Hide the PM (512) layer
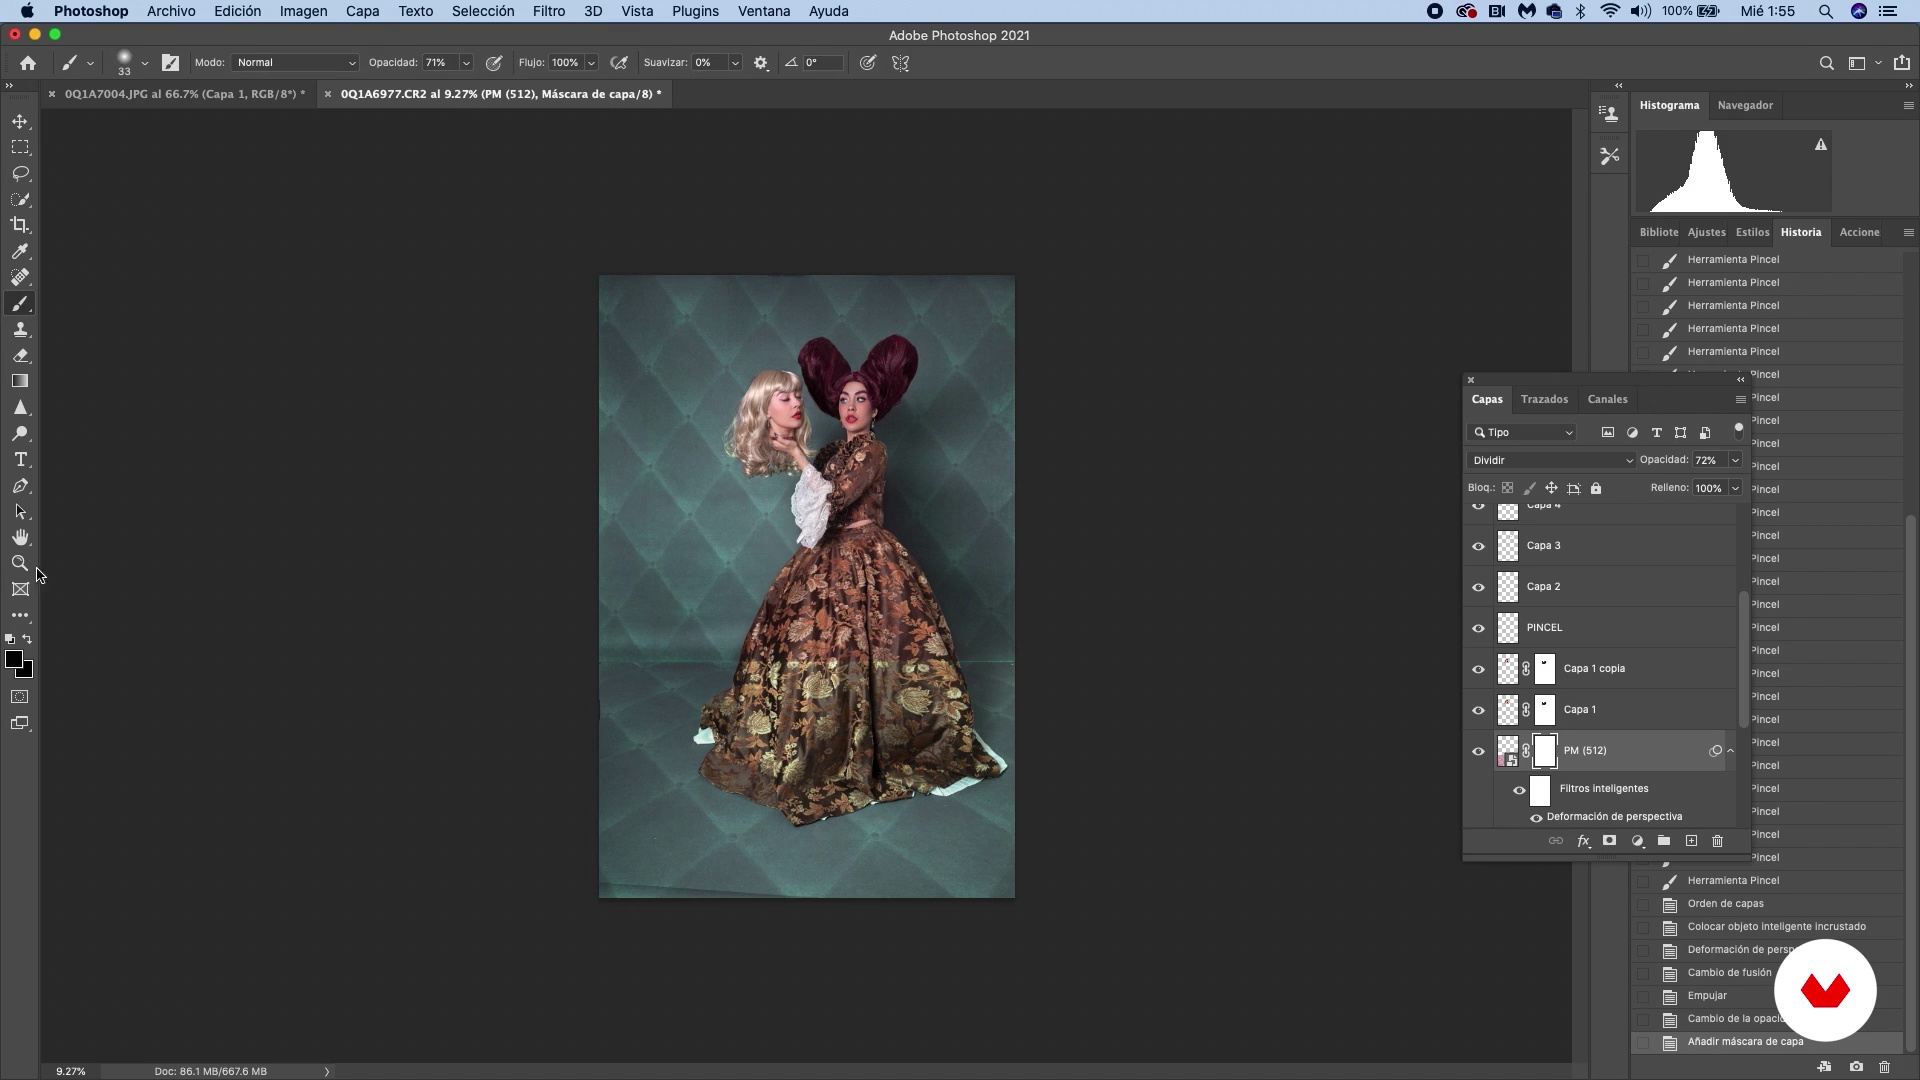The width and height of the screenshot is (1920, 1080). [x=1478, y=751]
